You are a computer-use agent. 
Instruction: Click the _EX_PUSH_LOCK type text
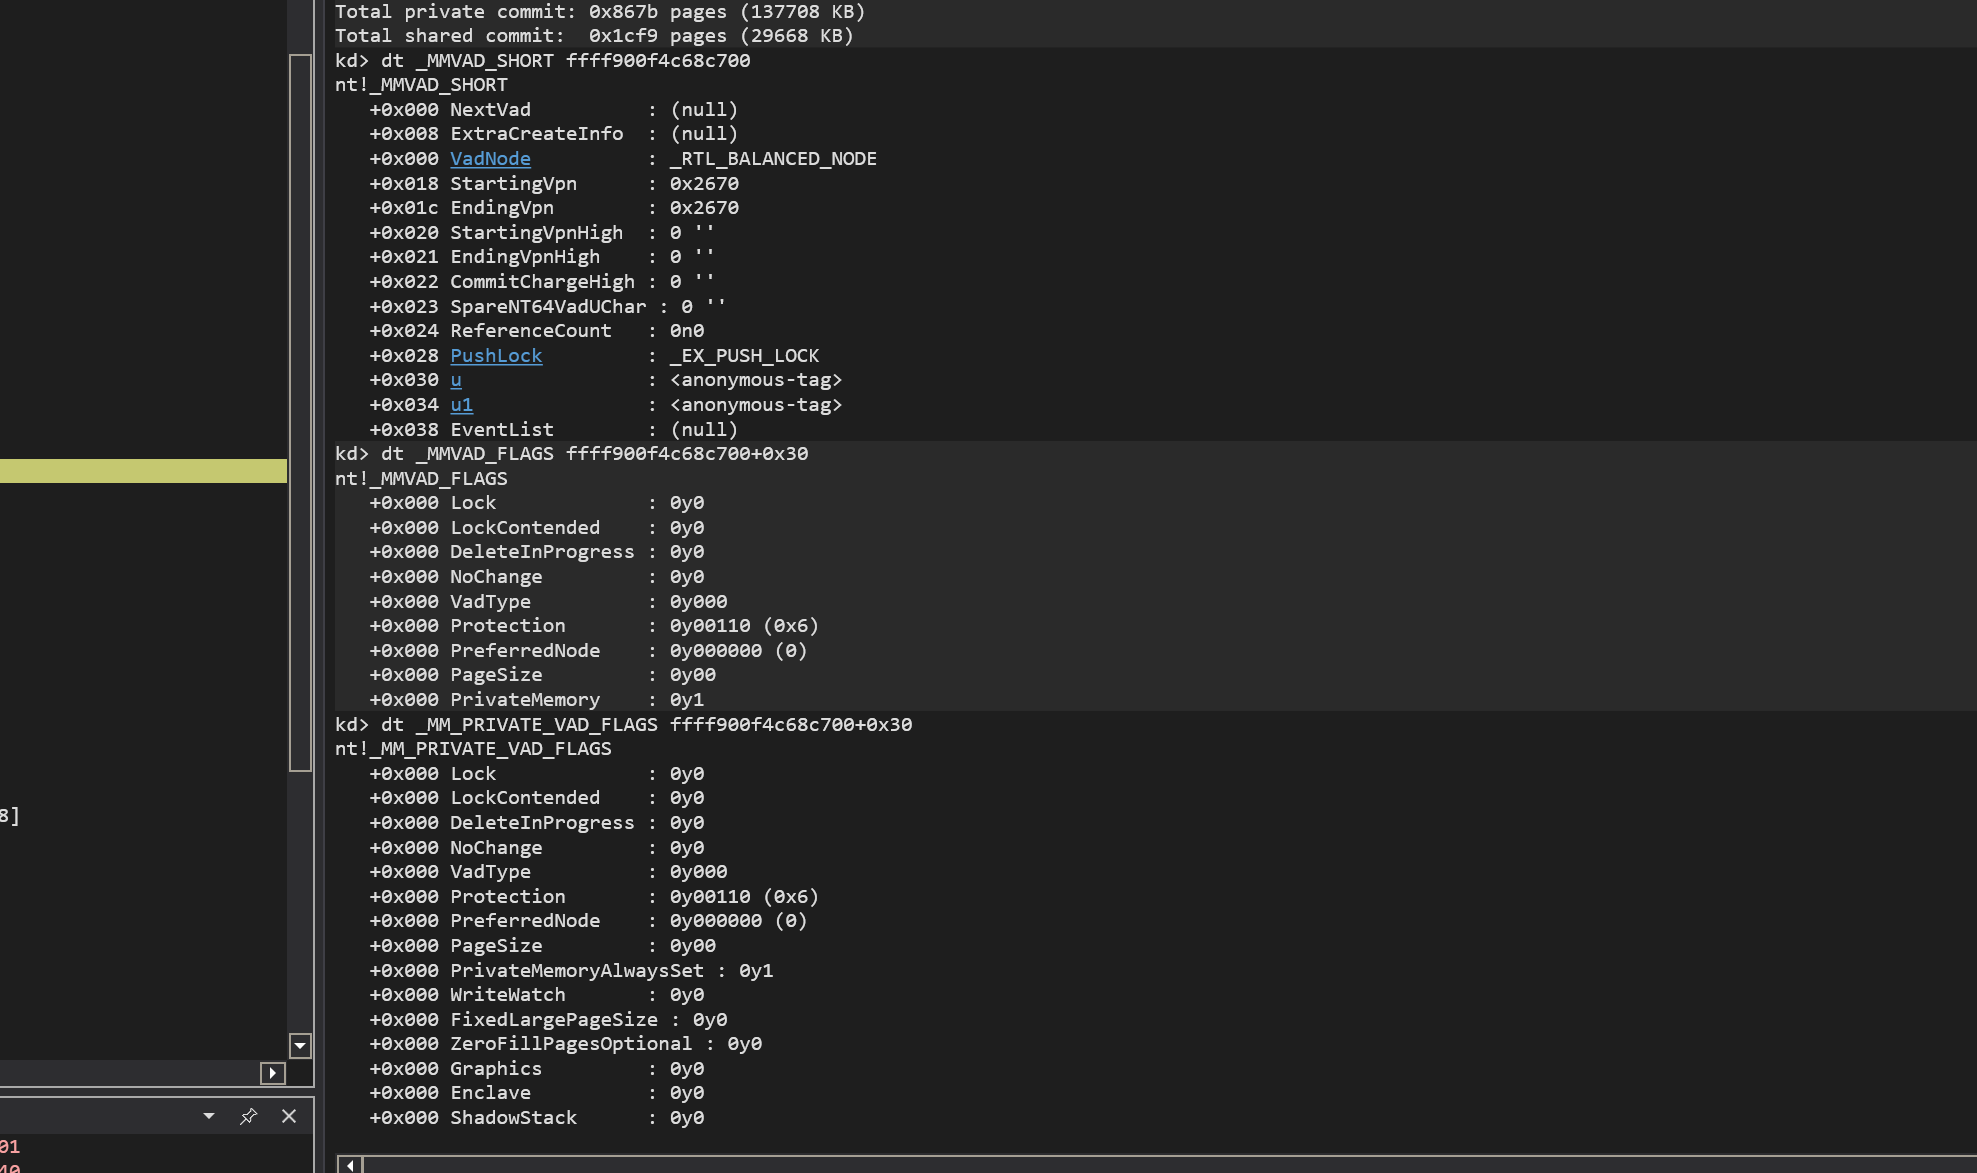[x=744, y=356]
